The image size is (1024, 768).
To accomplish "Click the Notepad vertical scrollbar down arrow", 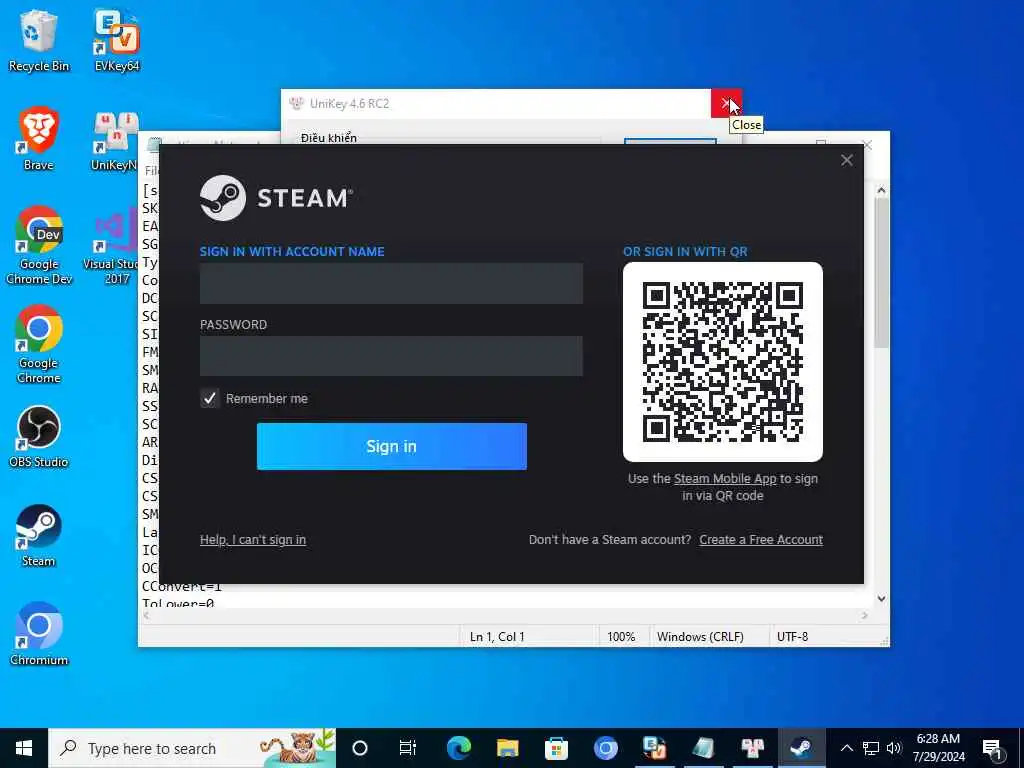I will pos(882,598).
